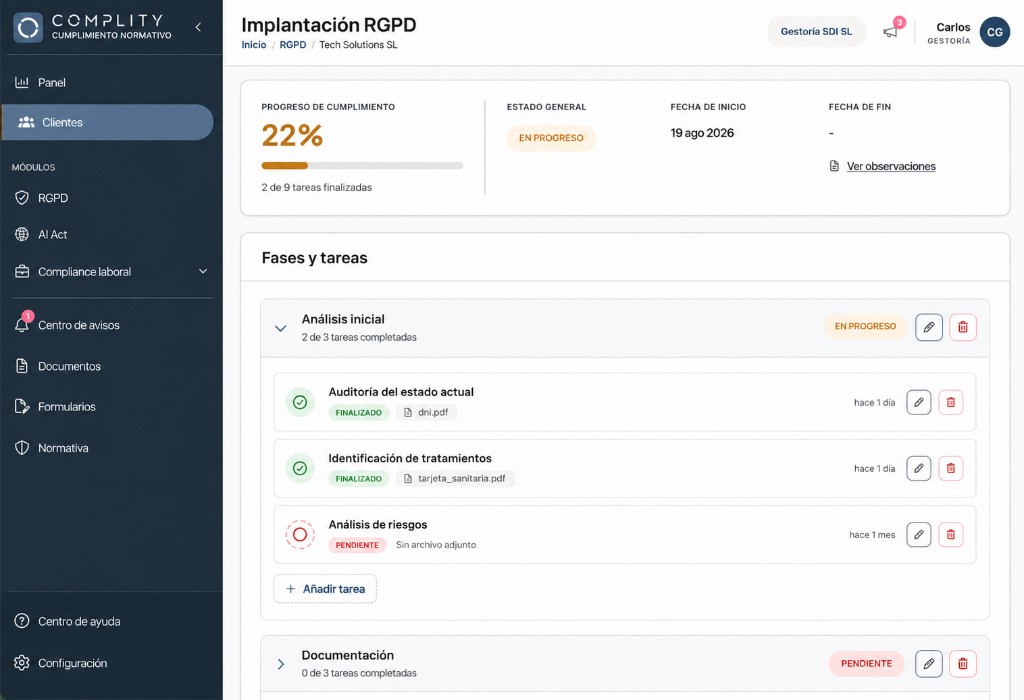Image resolution: width=1024 pixels, height=700 pixels.
Task: Click the RGPD shield icon in sidebar
Action: [x=22, y=198]
